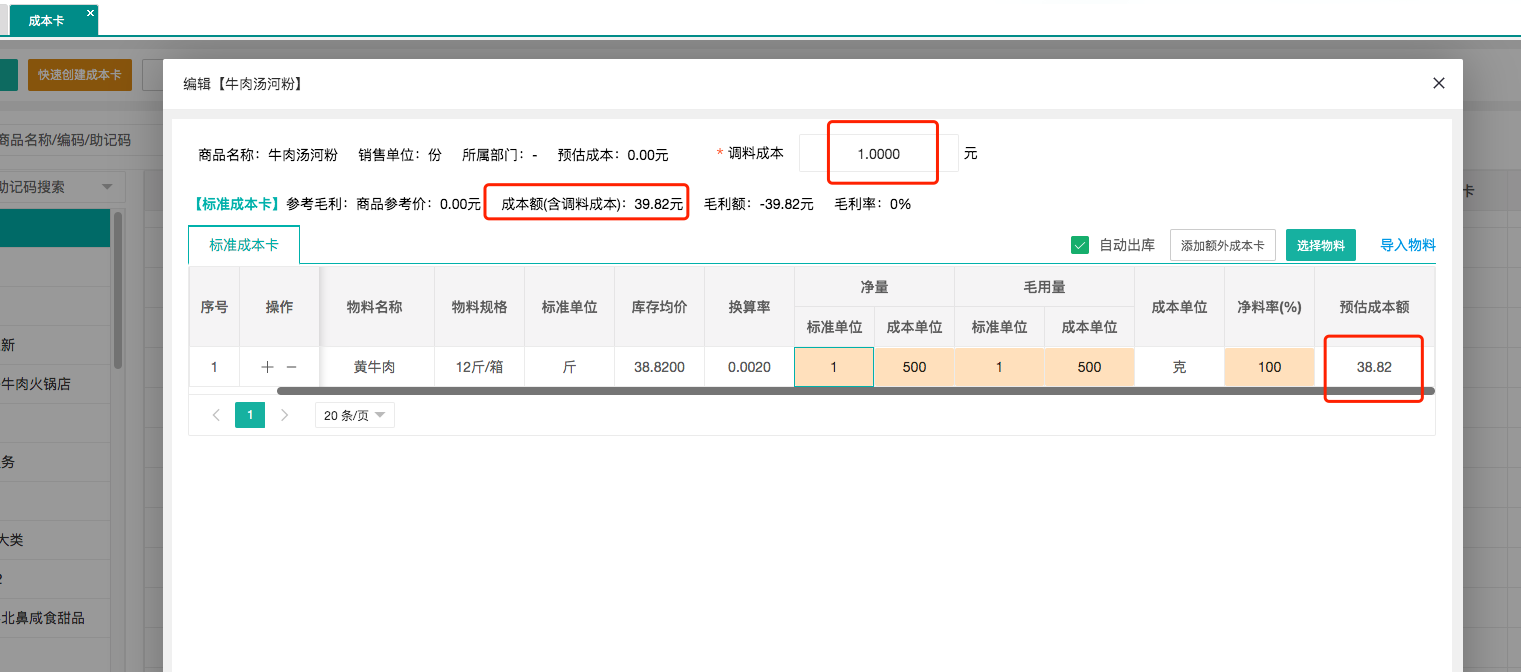
Task: Open the 导入物料 link
Action: 1407,245
